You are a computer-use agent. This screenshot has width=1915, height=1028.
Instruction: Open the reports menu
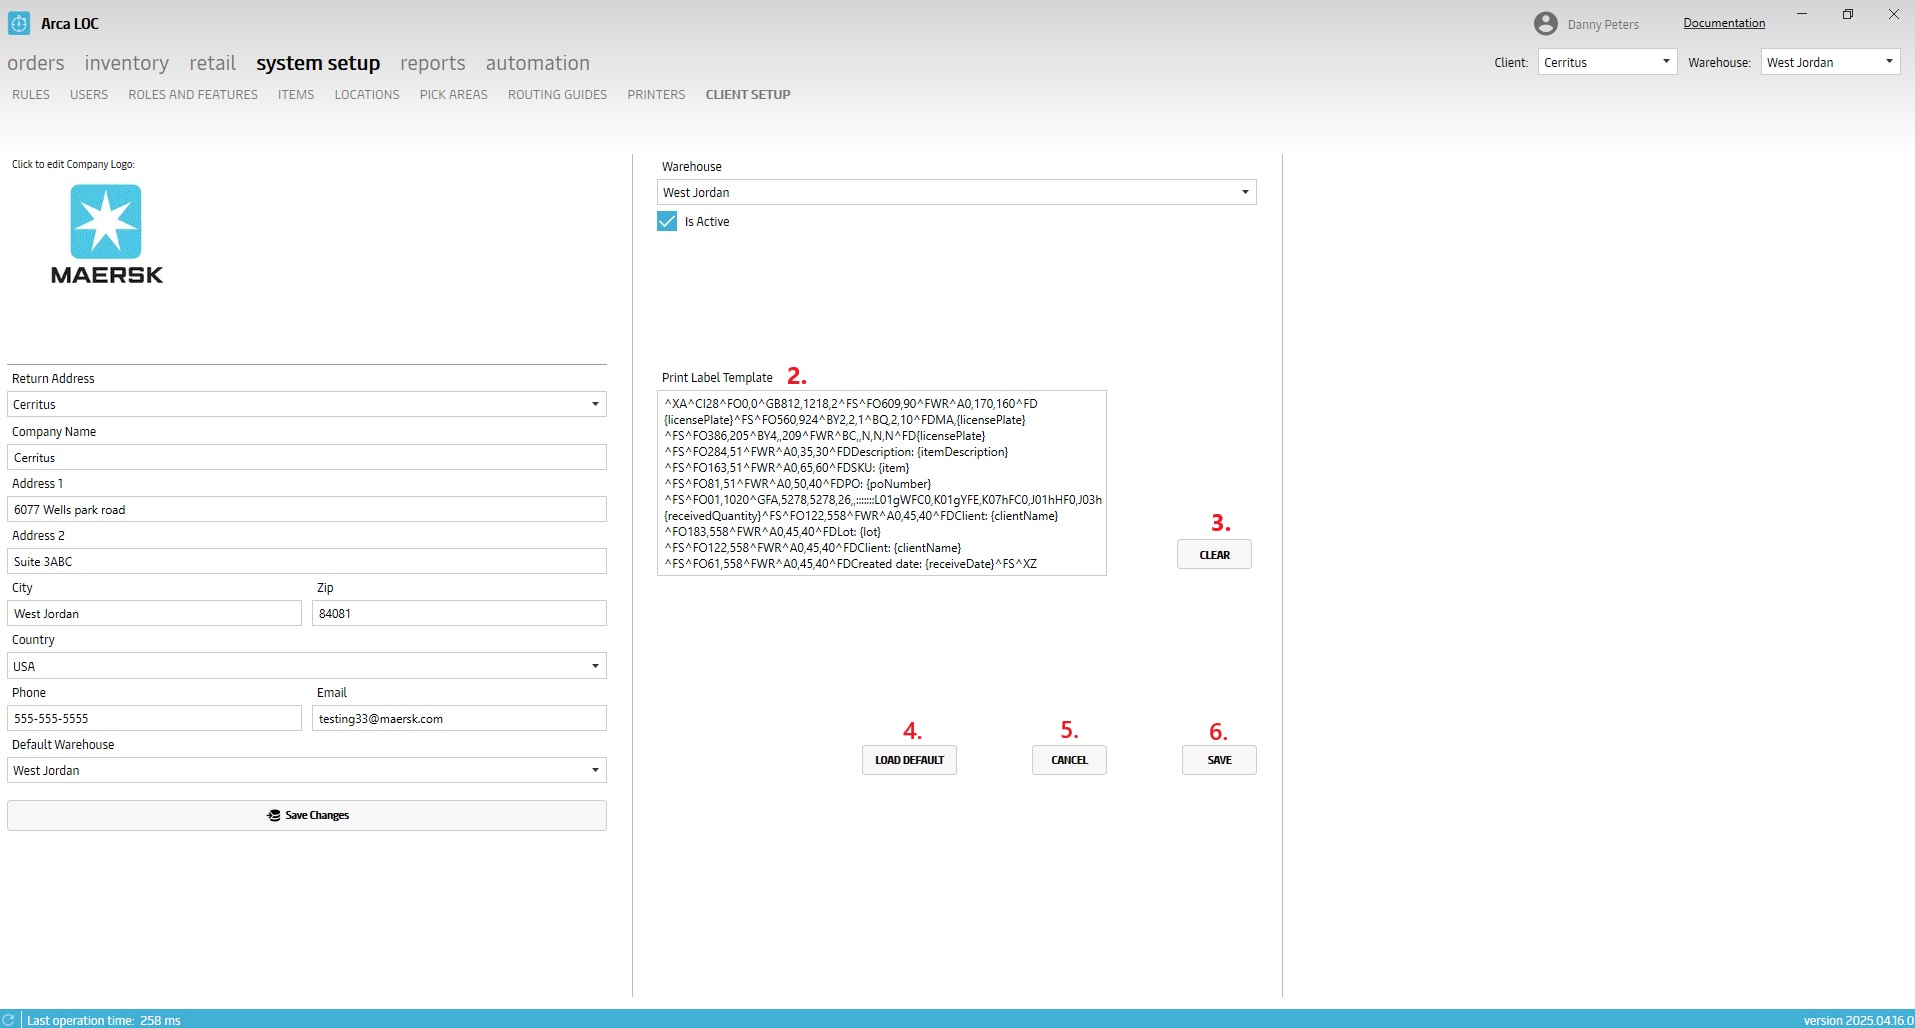(x=433, y=63)
